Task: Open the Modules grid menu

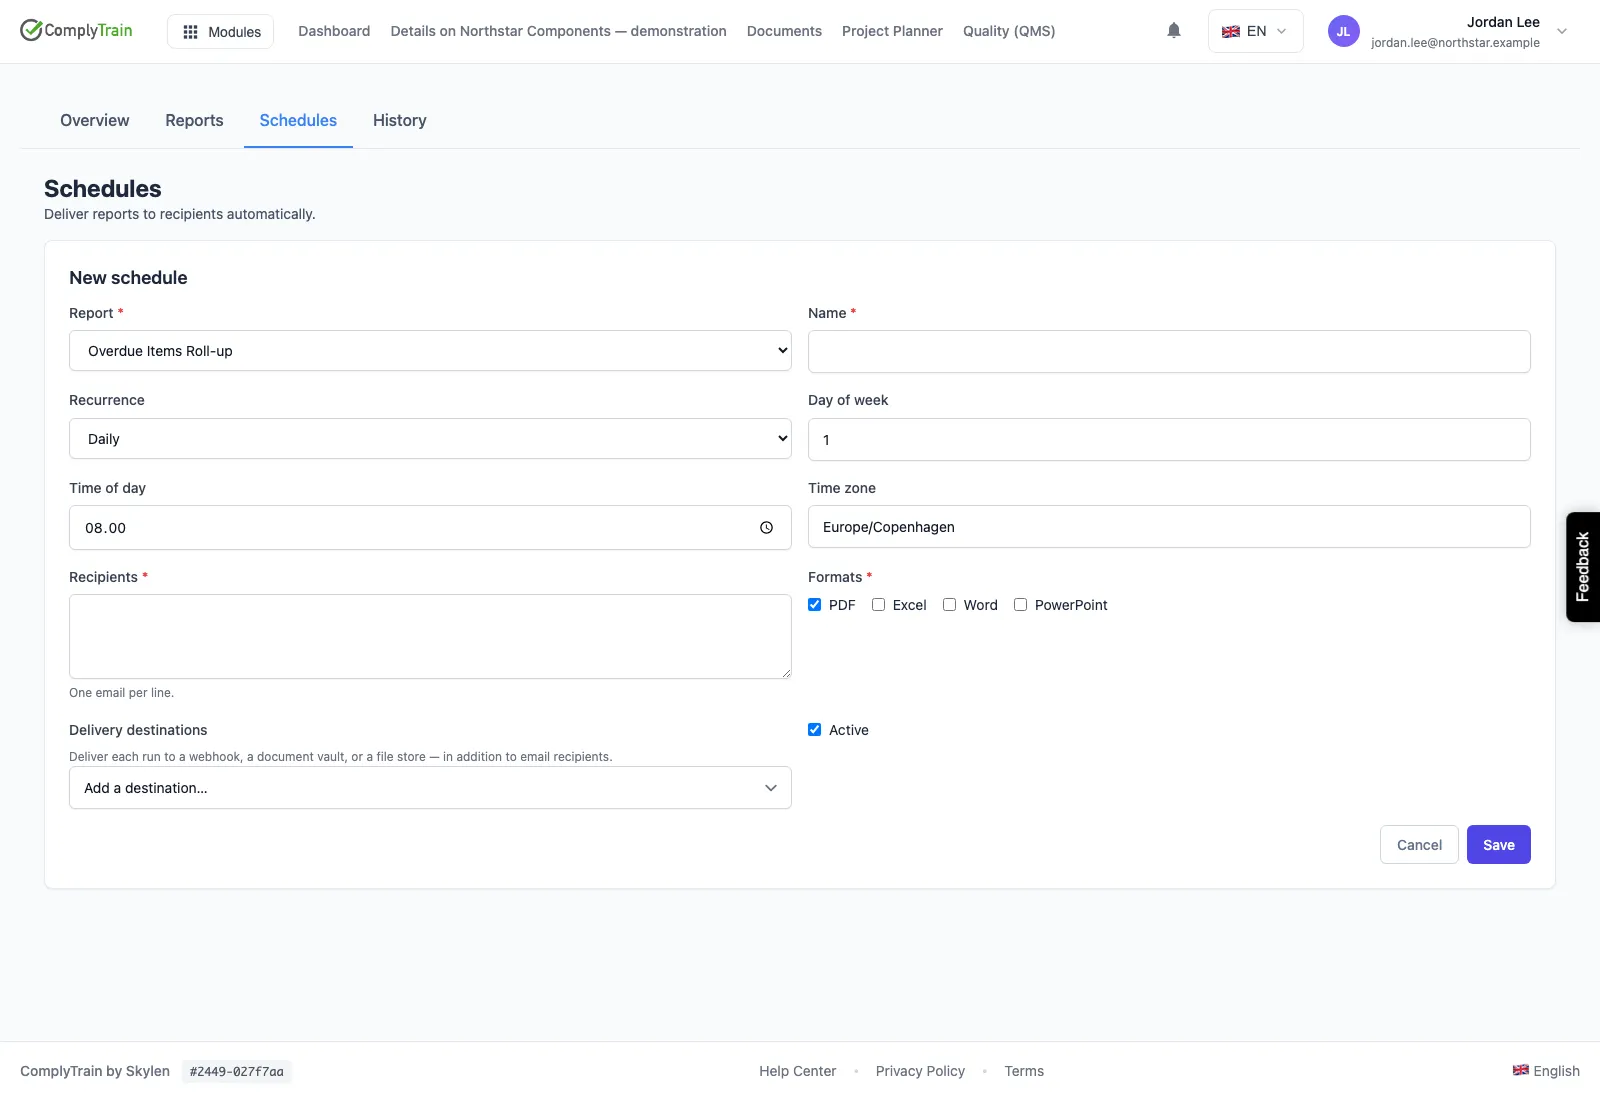Action: pos(220,32)
